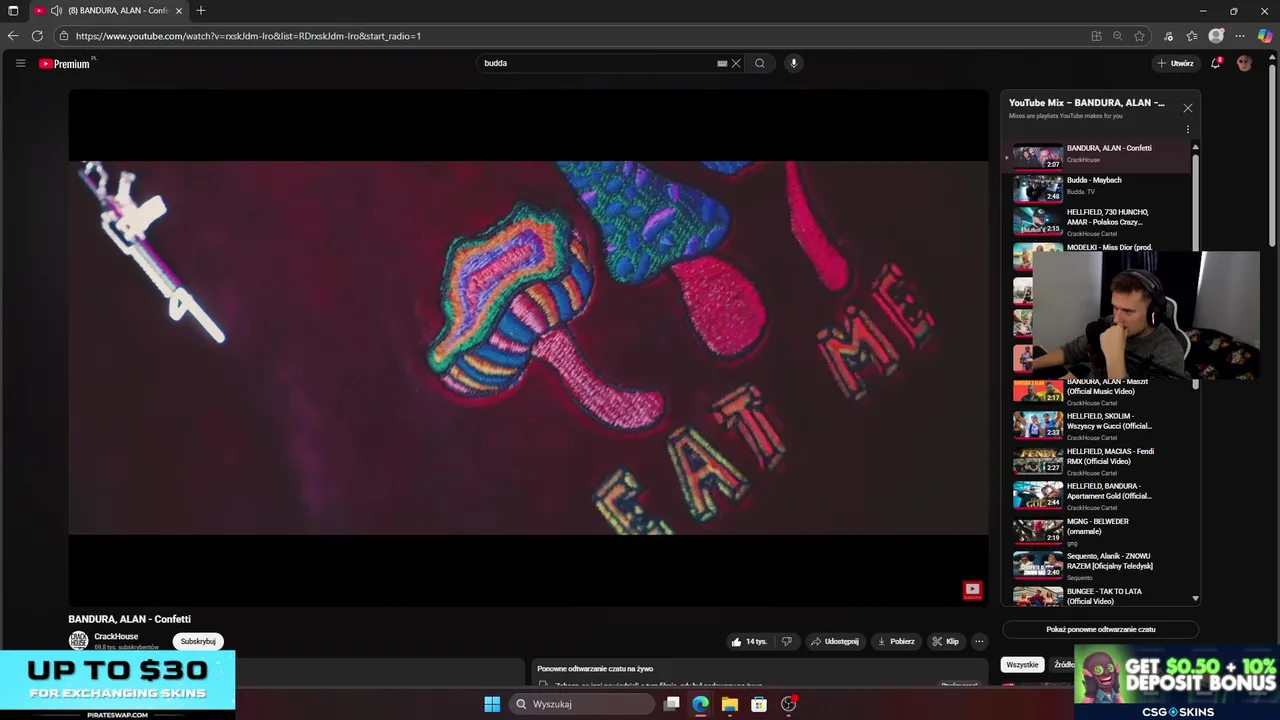The height and width of the screenshot is (720, 1280).
Task: Click the taskbar Wyszukaj search box
Action: (x=582, y=704)
